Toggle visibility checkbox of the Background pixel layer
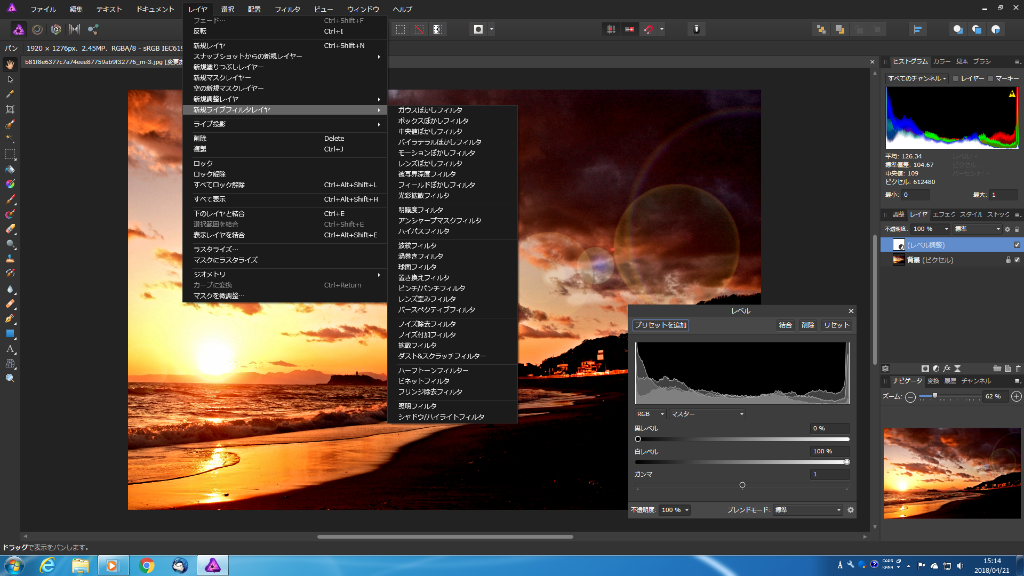Screen dimensions: 1024x576 point(1016,260)
